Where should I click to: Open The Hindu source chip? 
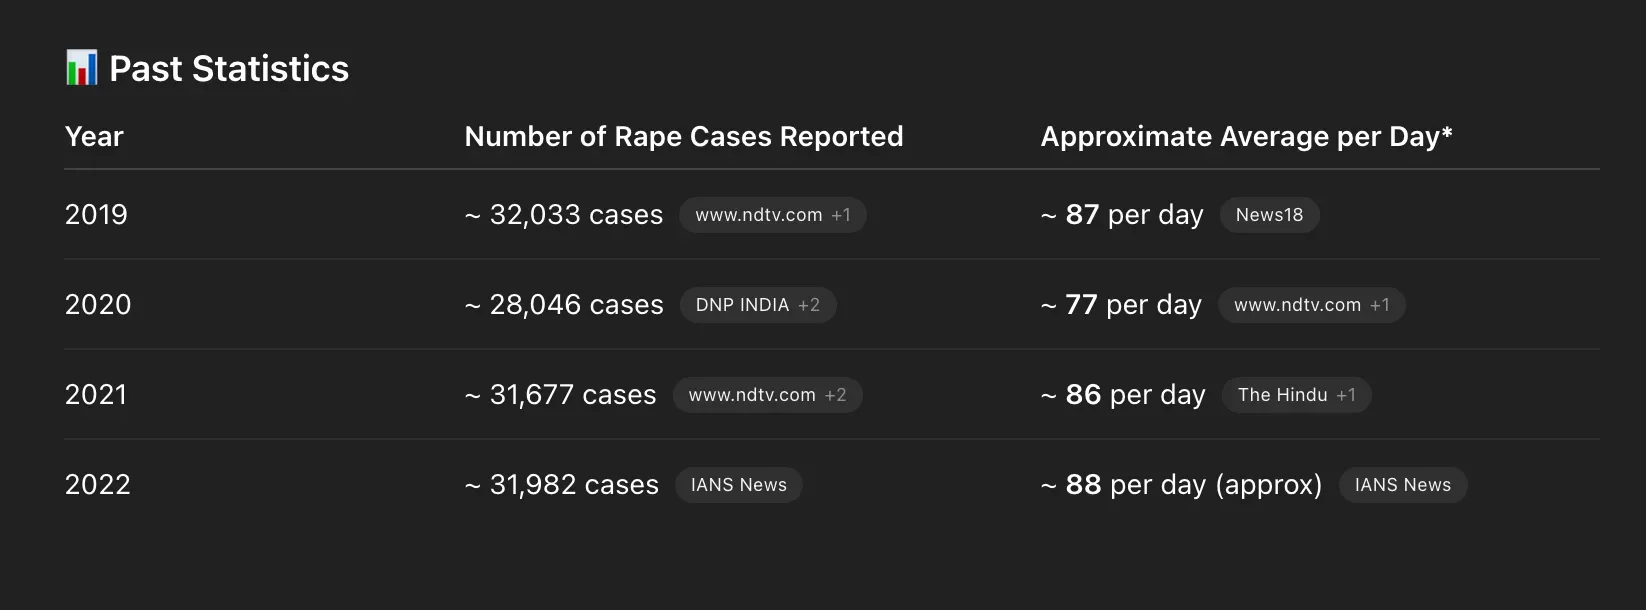coord(1296,395)
